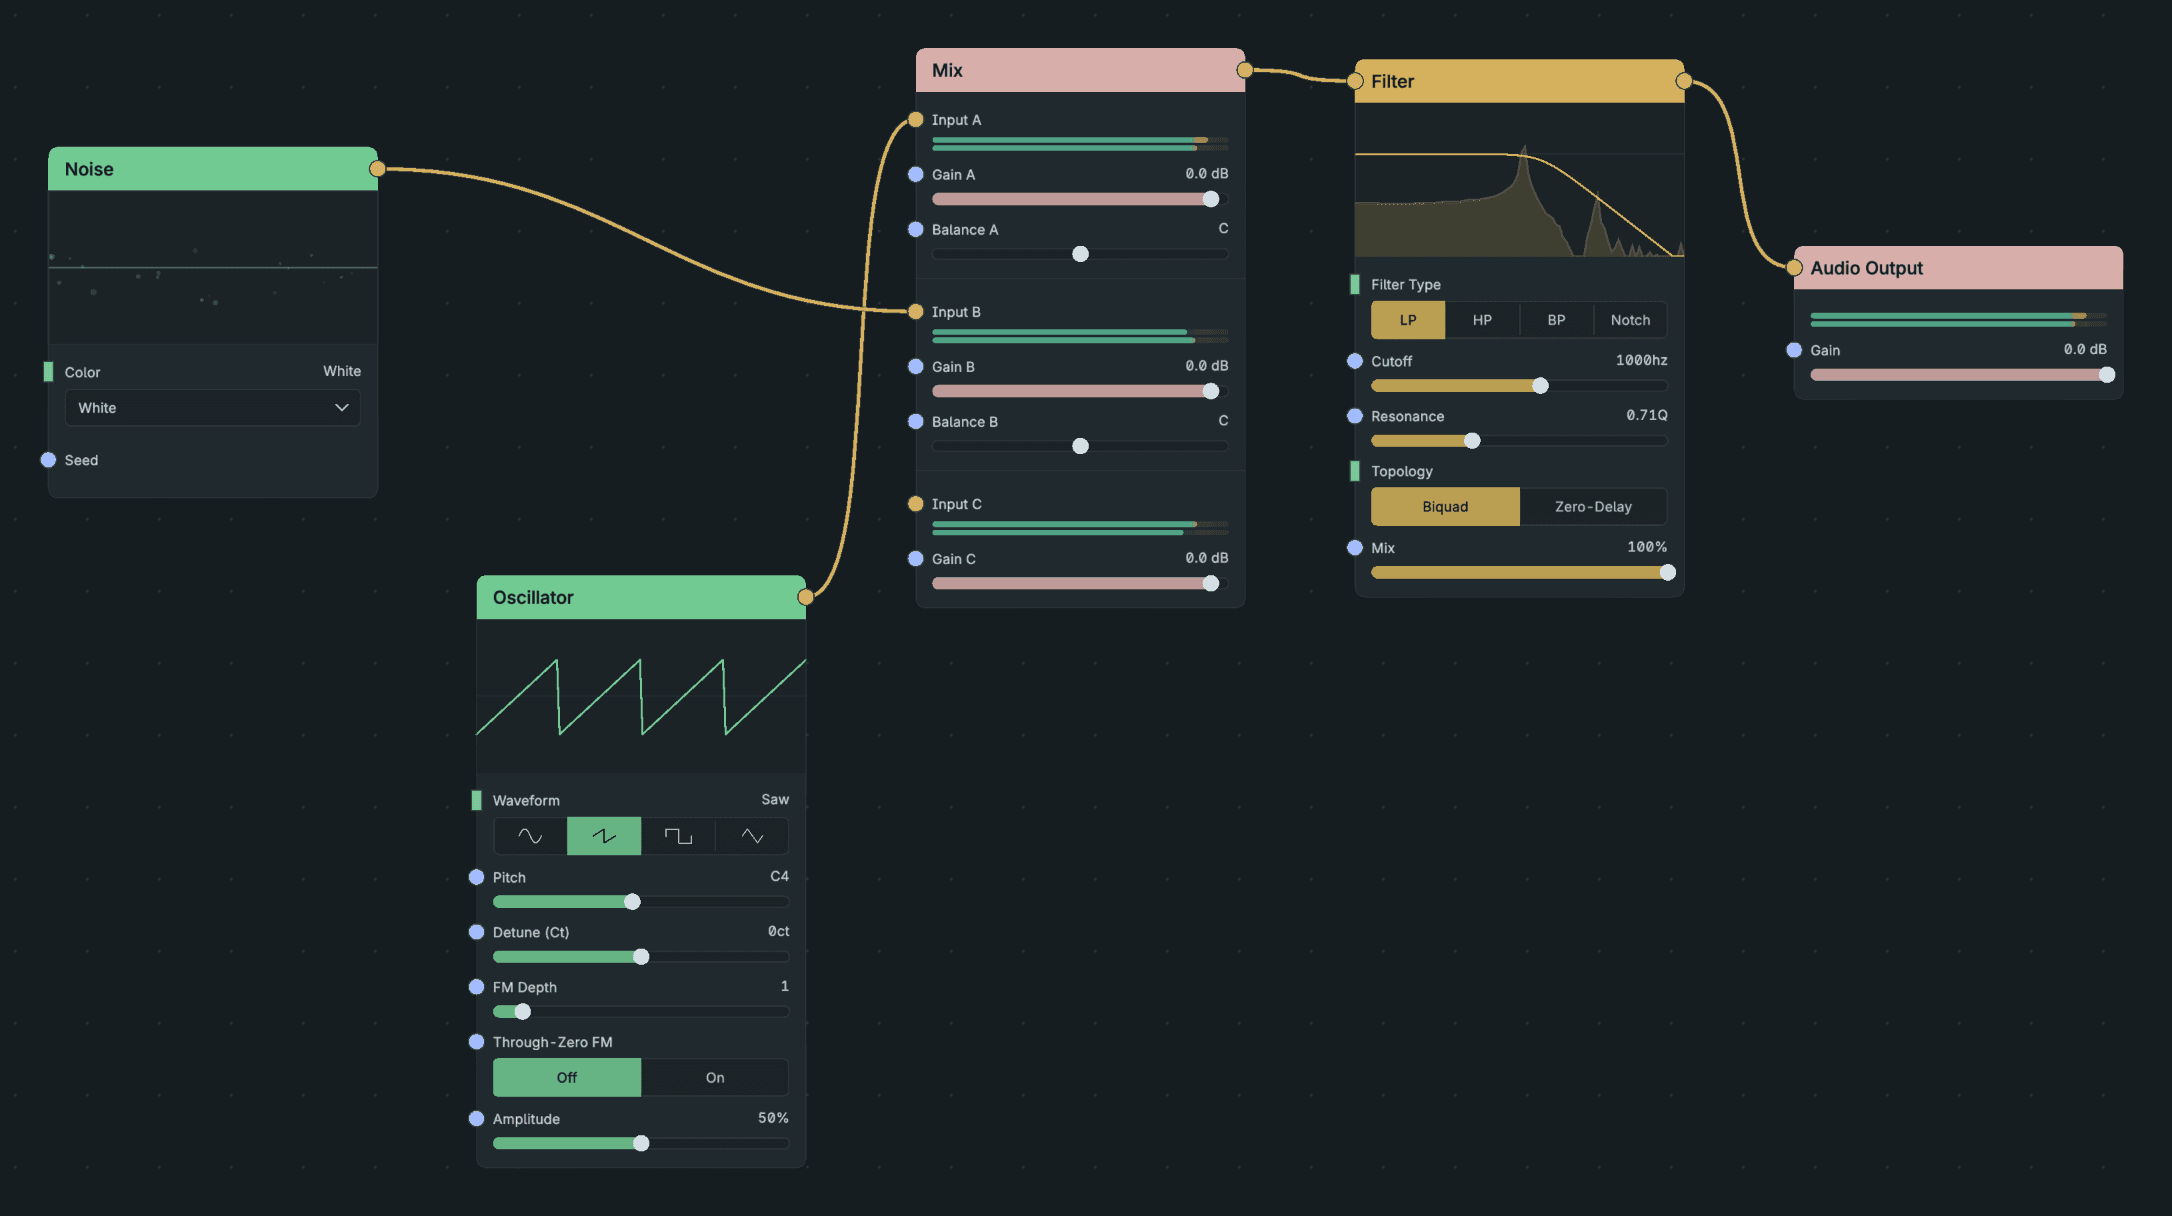Select the saw waveform icon

(604, 836)
